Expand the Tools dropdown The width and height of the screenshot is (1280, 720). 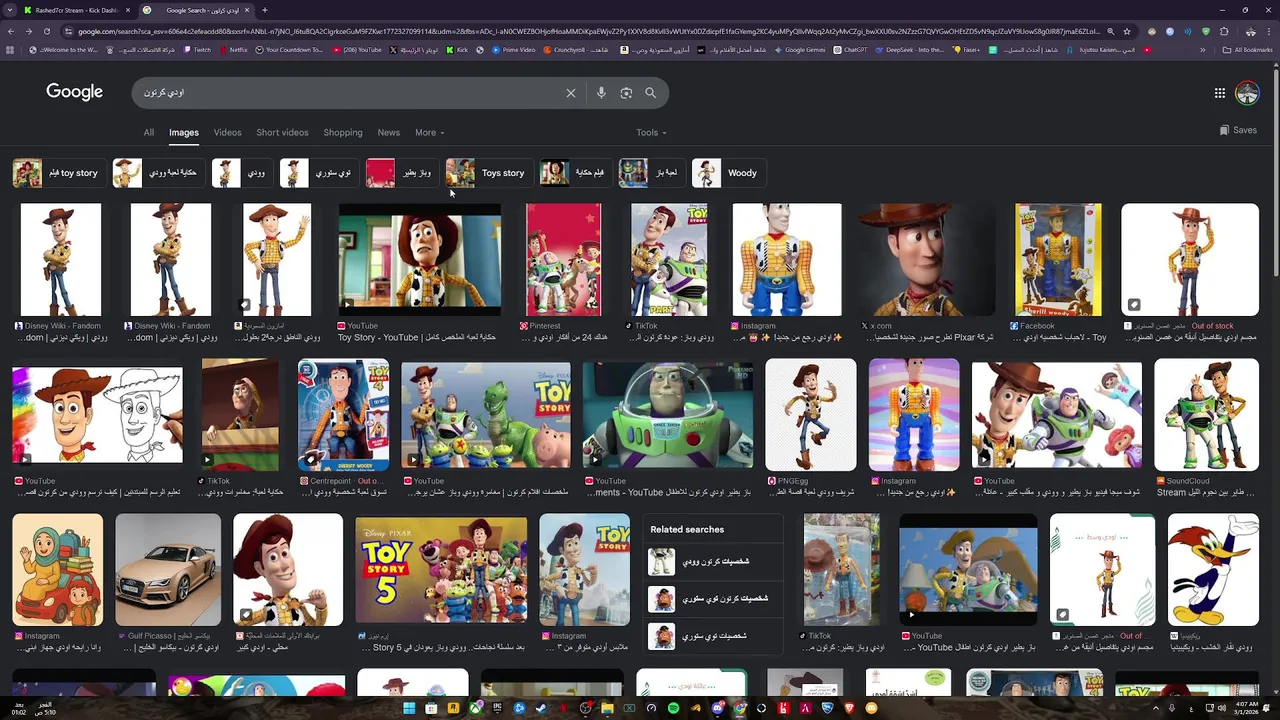tap(651, 132)
